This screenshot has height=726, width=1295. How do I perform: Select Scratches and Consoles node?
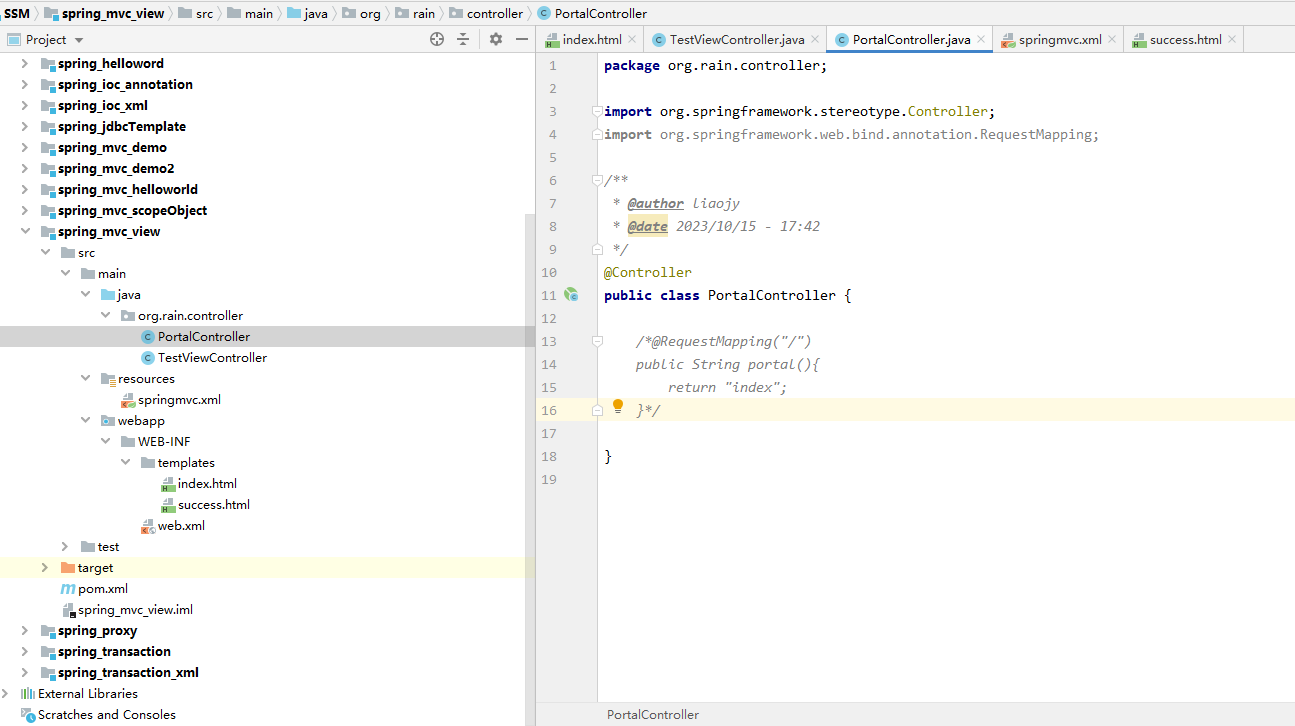106,714
